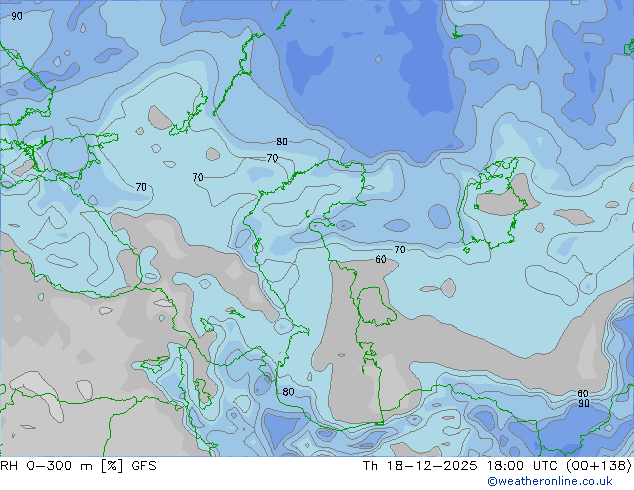Select the 80 contour label directly above a 70 label
The image size is (634, 490).
(x=282, y=142)
